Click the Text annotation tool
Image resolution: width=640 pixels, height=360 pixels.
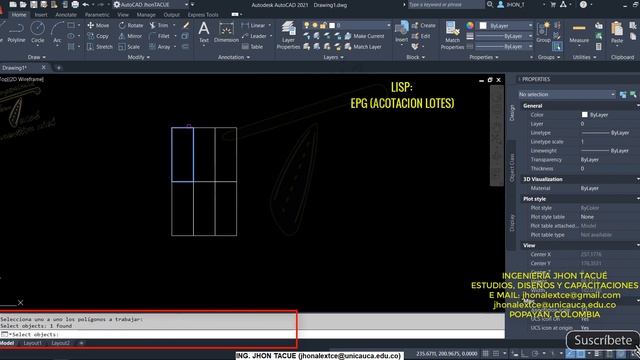pos(204,33)
